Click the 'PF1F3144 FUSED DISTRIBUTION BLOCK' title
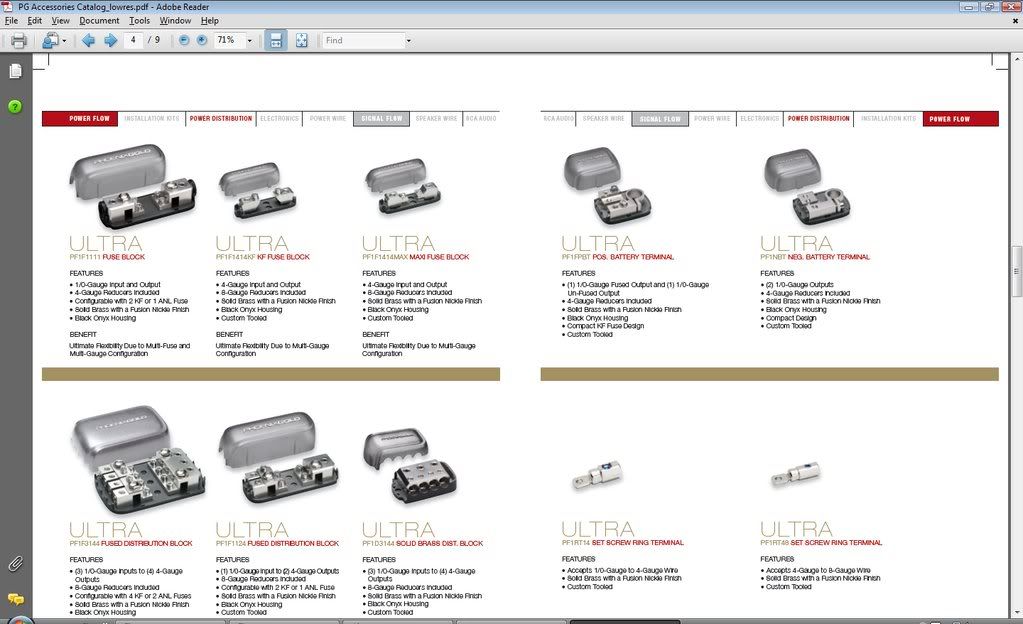The image size is (1023, 624). pyautogui.click(x=130, y=543)
